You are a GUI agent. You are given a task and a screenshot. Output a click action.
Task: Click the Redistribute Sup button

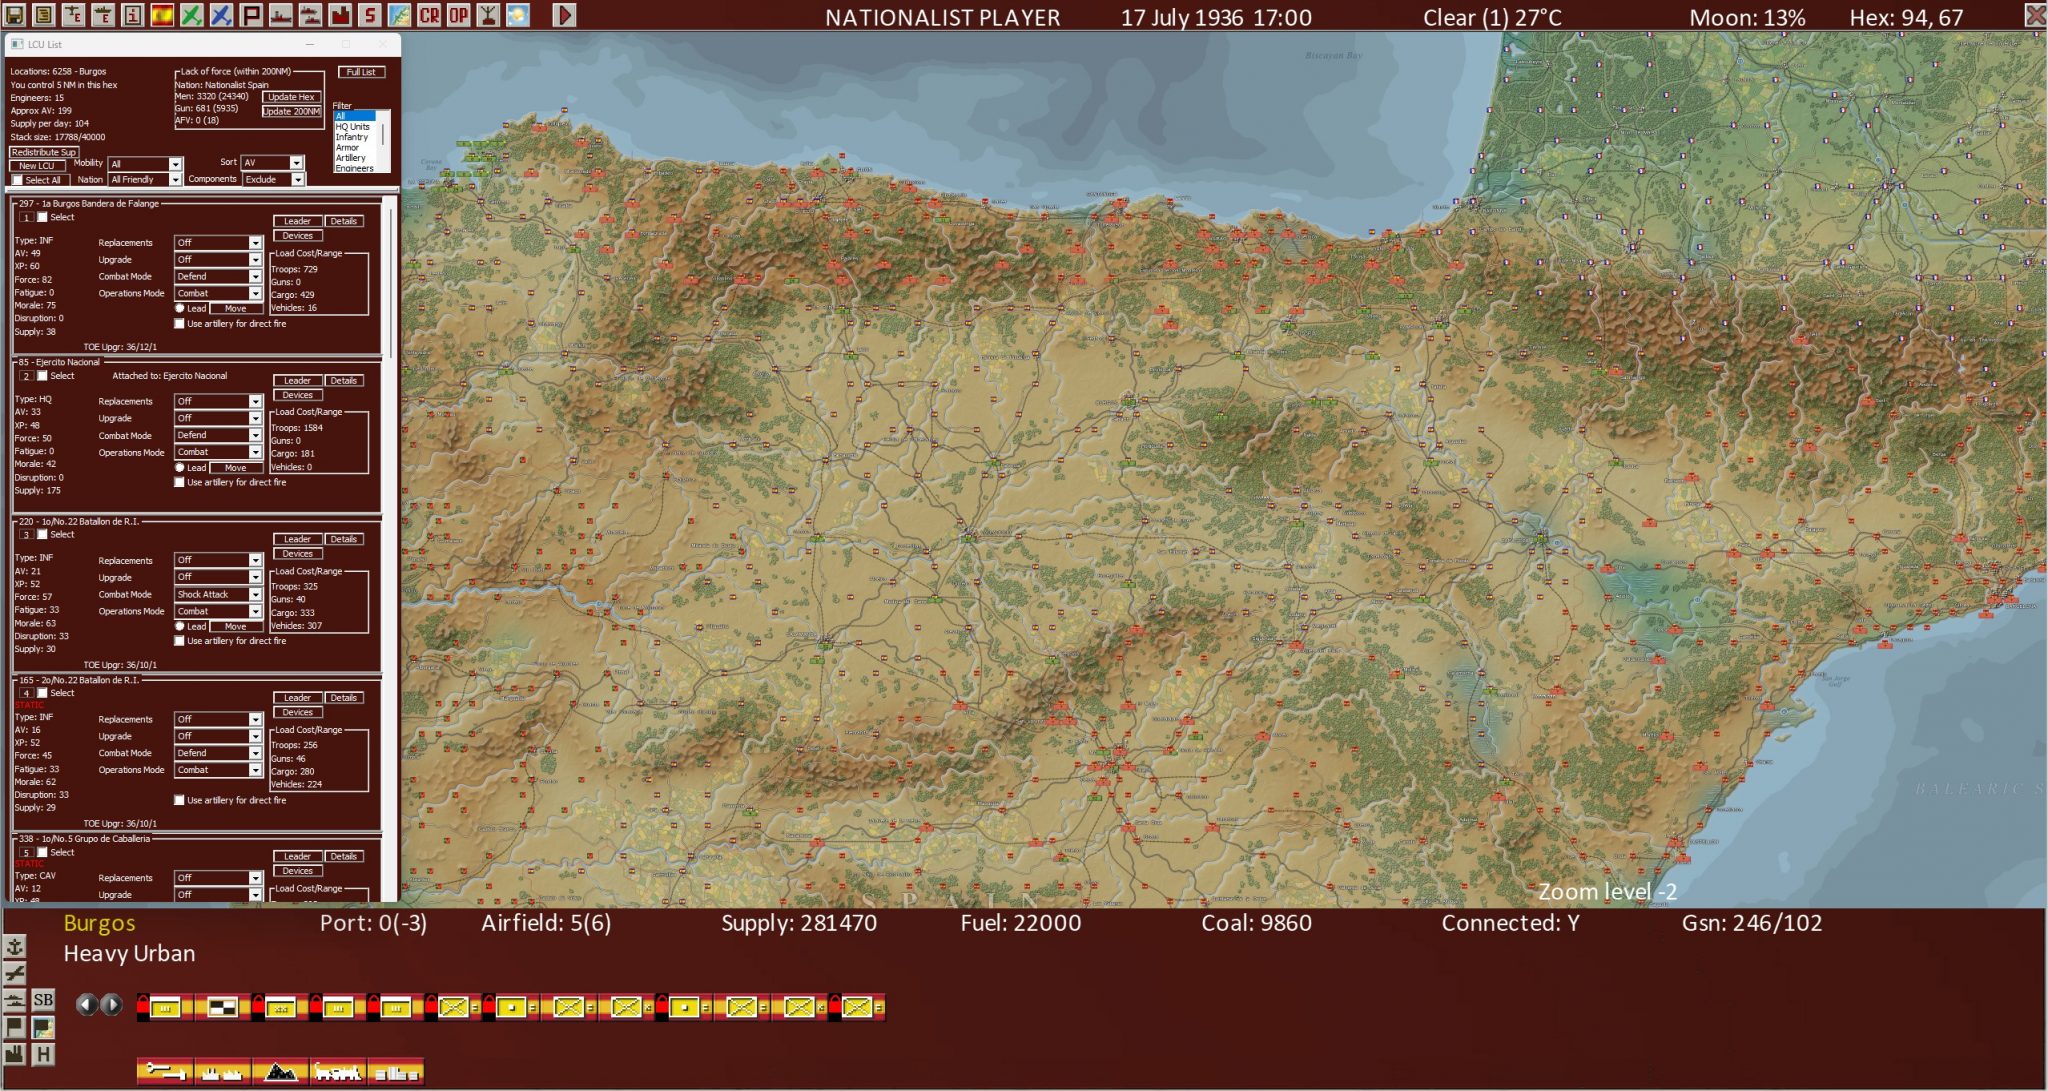pyautogui.click(x=44, y=152)
